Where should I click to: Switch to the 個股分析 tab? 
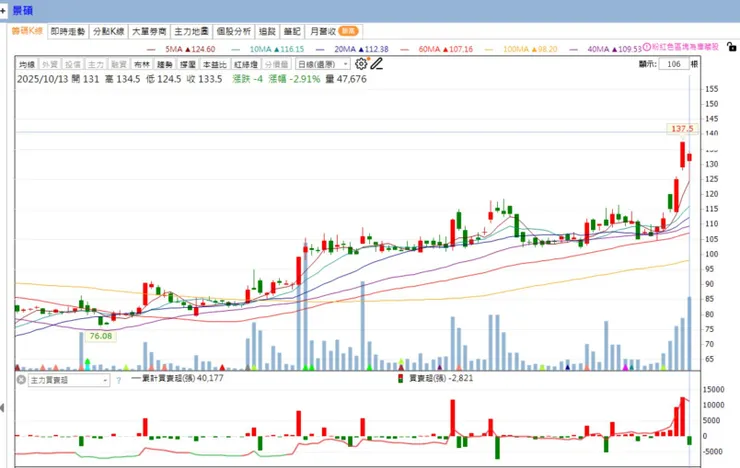pos(234,31)
